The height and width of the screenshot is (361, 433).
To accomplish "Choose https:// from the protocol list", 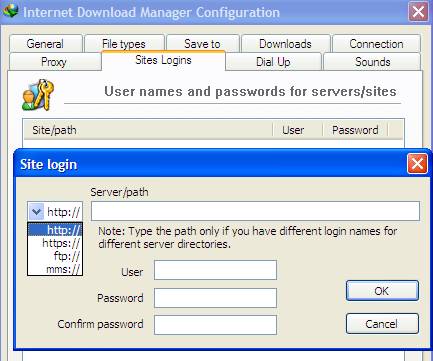I will 55,243.
